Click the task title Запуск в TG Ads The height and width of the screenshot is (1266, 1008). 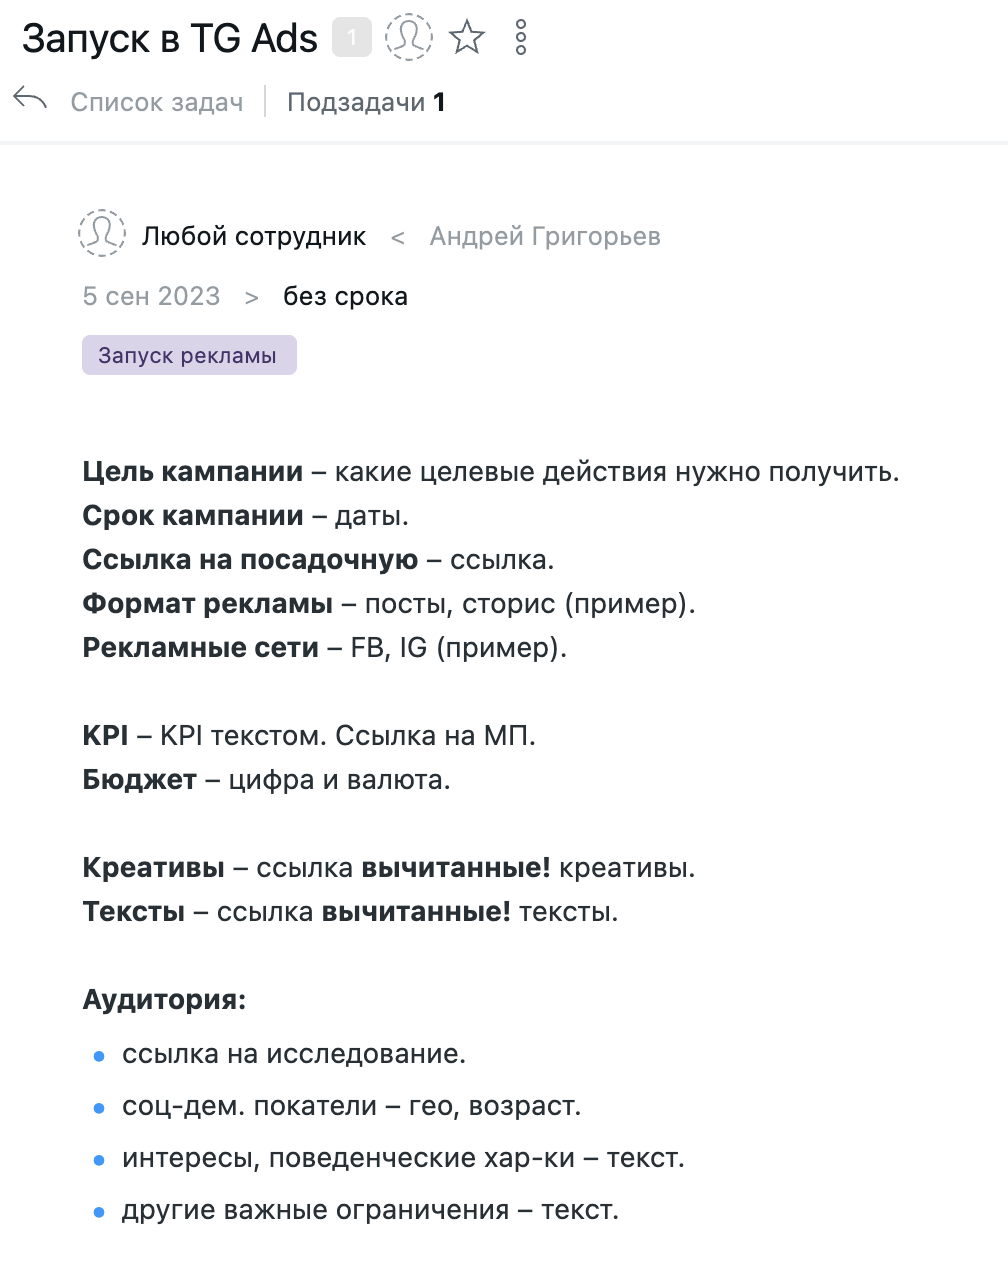170,37
